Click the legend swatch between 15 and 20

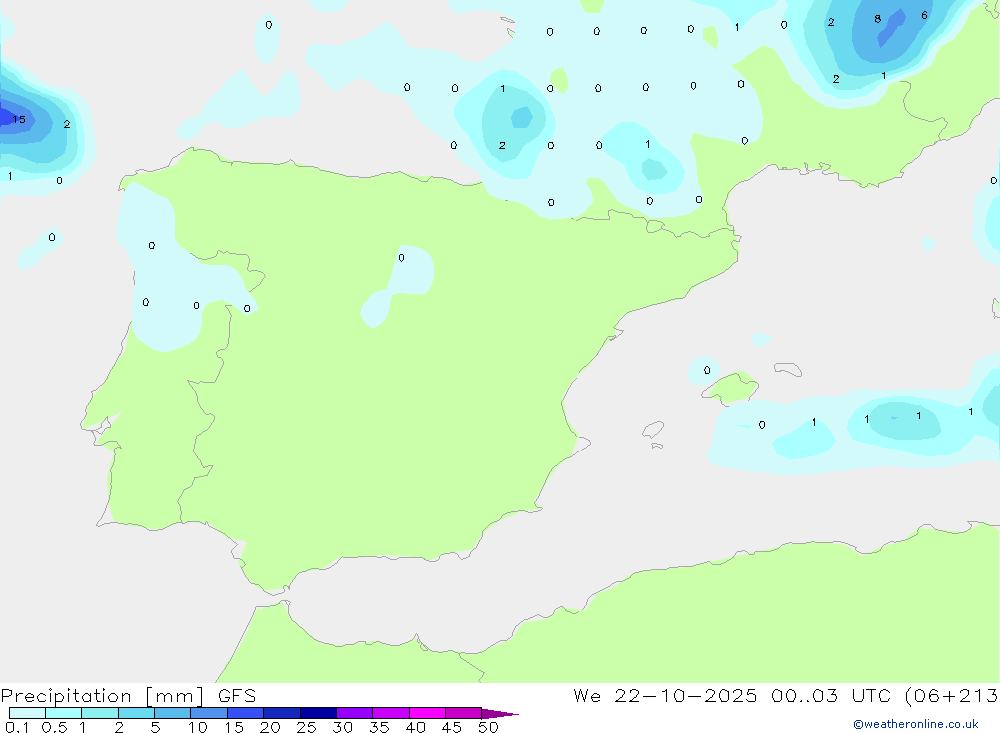pos(246,713)
